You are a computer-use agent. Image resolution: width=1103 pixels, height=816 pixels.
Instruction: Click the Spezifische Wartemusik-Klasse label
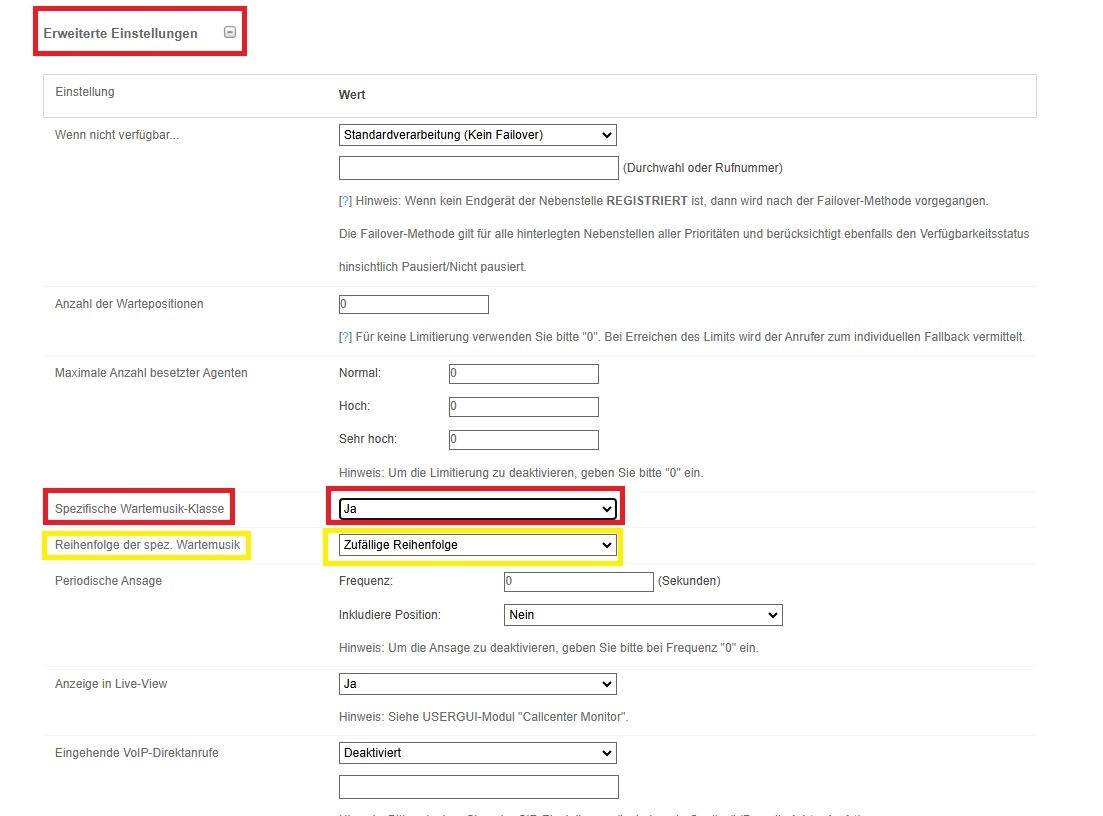[139, 509]
